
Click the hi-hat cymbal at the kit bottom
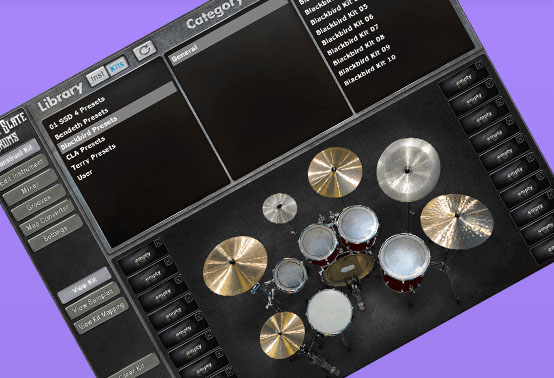[282, 335]
